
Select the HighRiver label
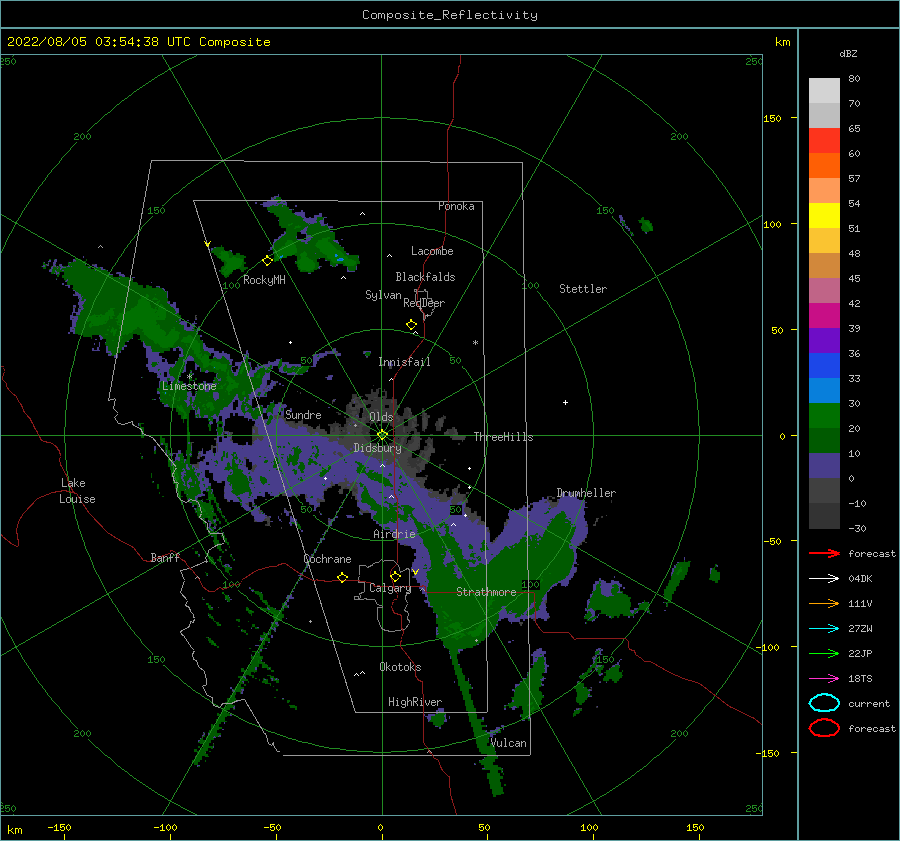point(414,702)
